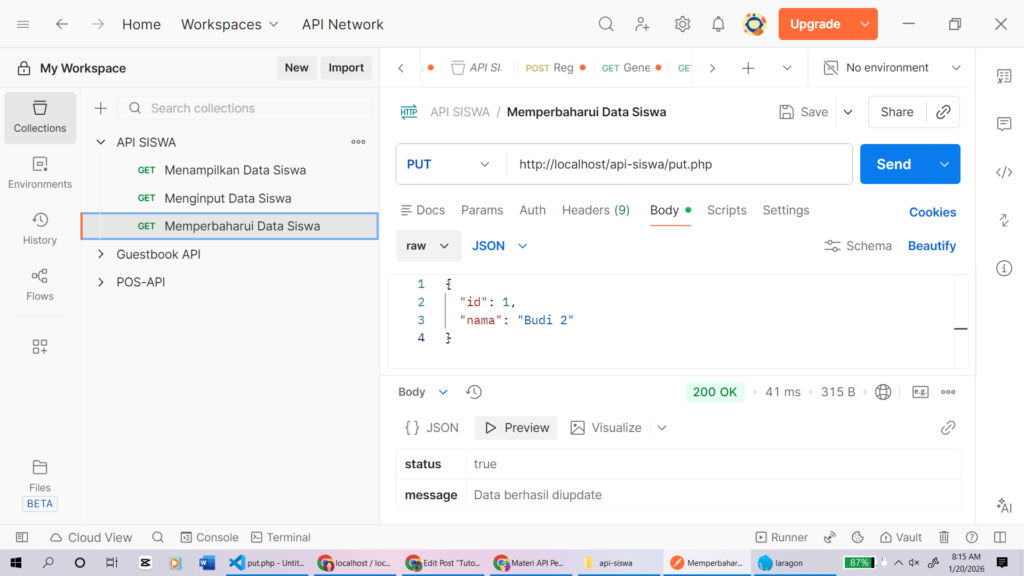Screen dimensions: 1024x576
Task: Click the invite collaborators icon
Action: pos(643,24)
